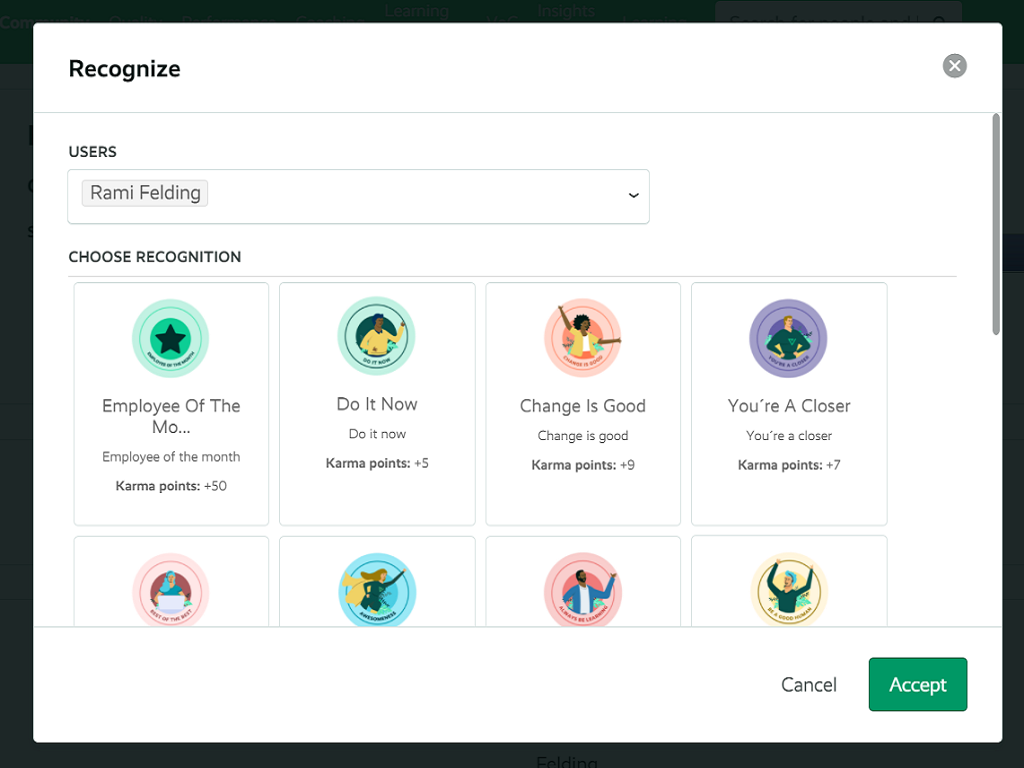
Task: Pick the Always Be Learning badge
Action: pyautogui.click(x=583, y=592)
